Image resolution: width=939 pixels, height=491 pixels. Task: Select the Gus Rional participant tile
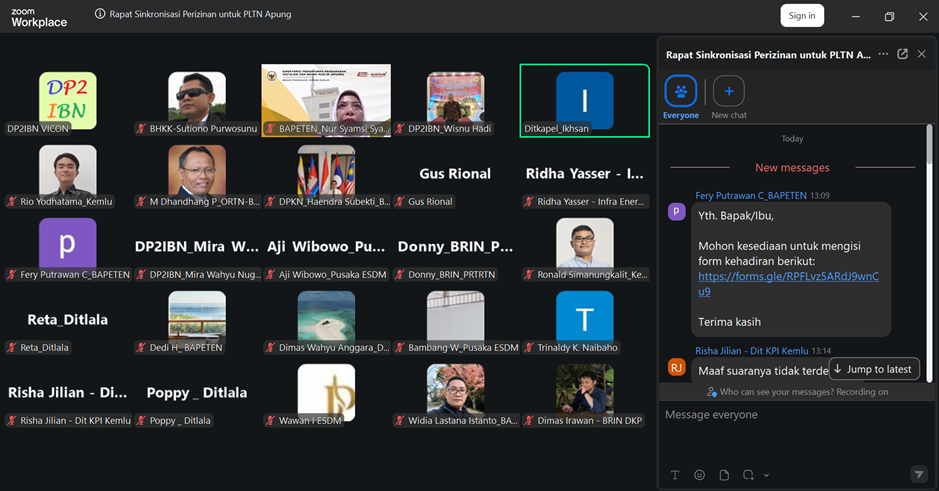click(456, 174)
